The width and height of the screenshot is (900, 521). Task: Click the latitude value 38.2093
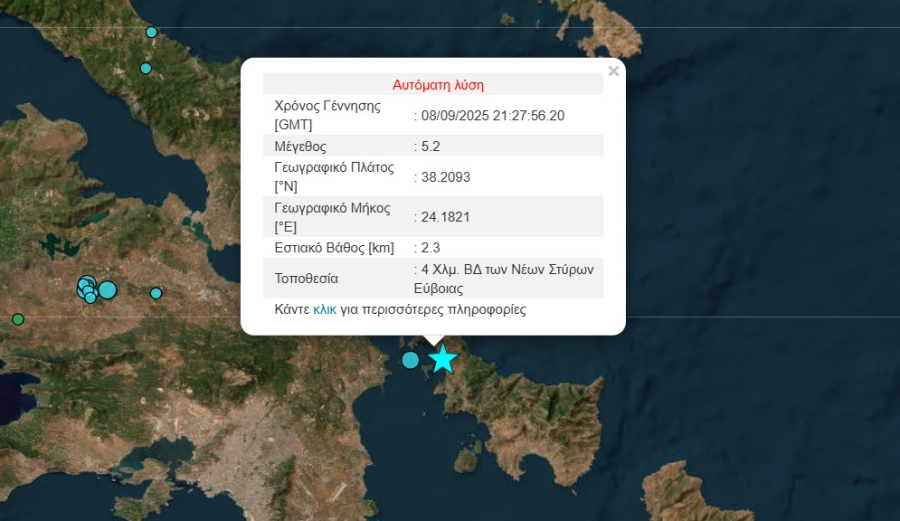pyautogui.click(x=445, y=177)
